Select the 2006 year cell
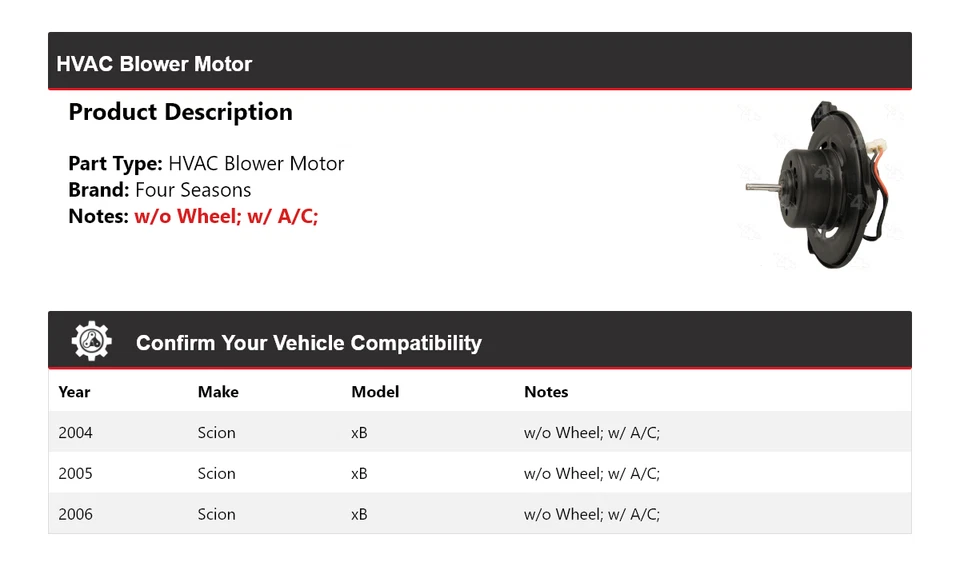 point(75,514)
